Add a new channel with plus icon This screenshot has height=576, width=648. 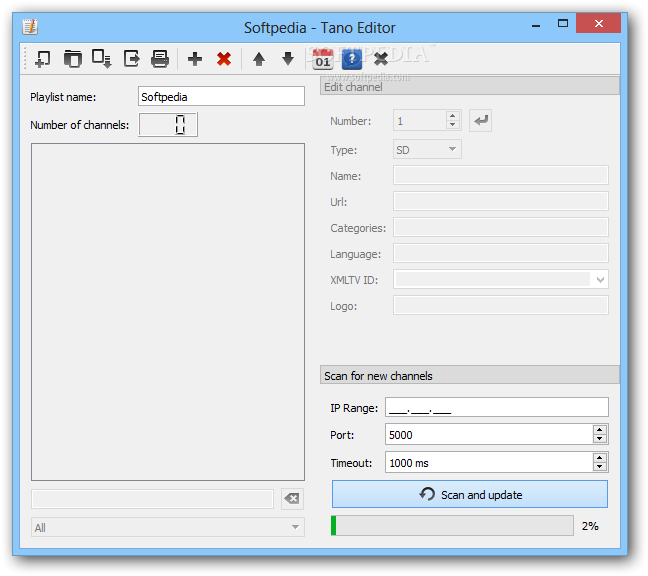coord(195,59)
